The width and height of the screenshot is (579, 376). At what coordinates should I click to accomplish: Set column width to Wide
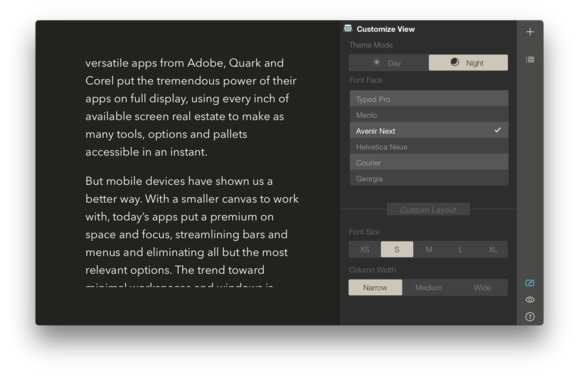(482, 287)
